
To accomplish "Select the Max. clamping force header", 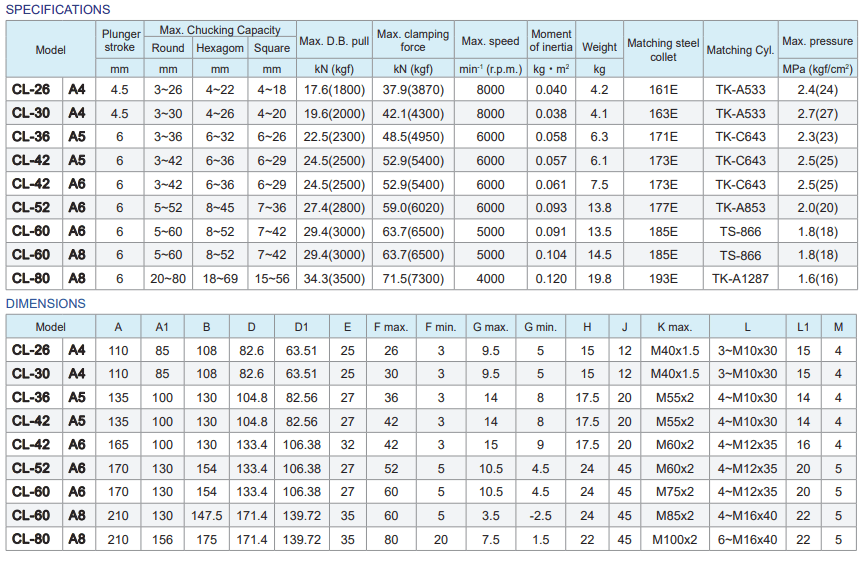I will click(x=412, y=41).
